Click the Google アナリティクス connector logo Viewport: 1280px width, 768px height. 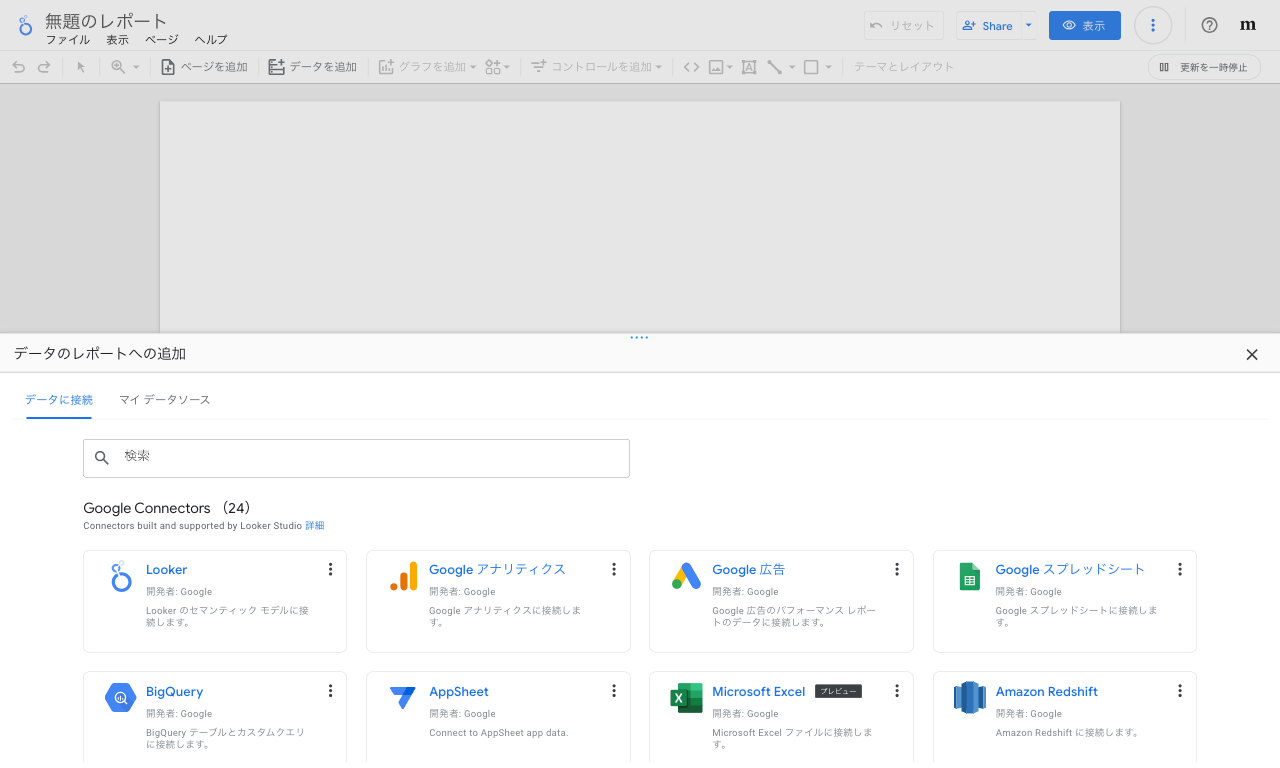pyautogui.click(x=404, y=577)
